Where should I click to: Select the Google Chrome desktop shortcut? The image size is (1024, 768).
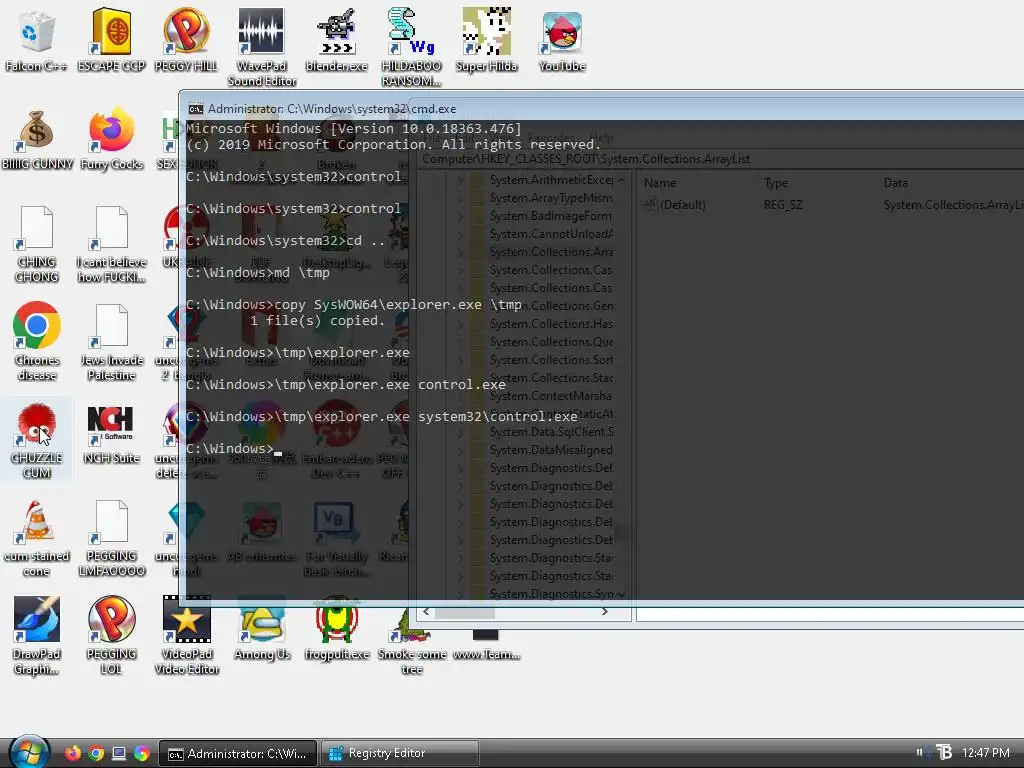point(37,341)
